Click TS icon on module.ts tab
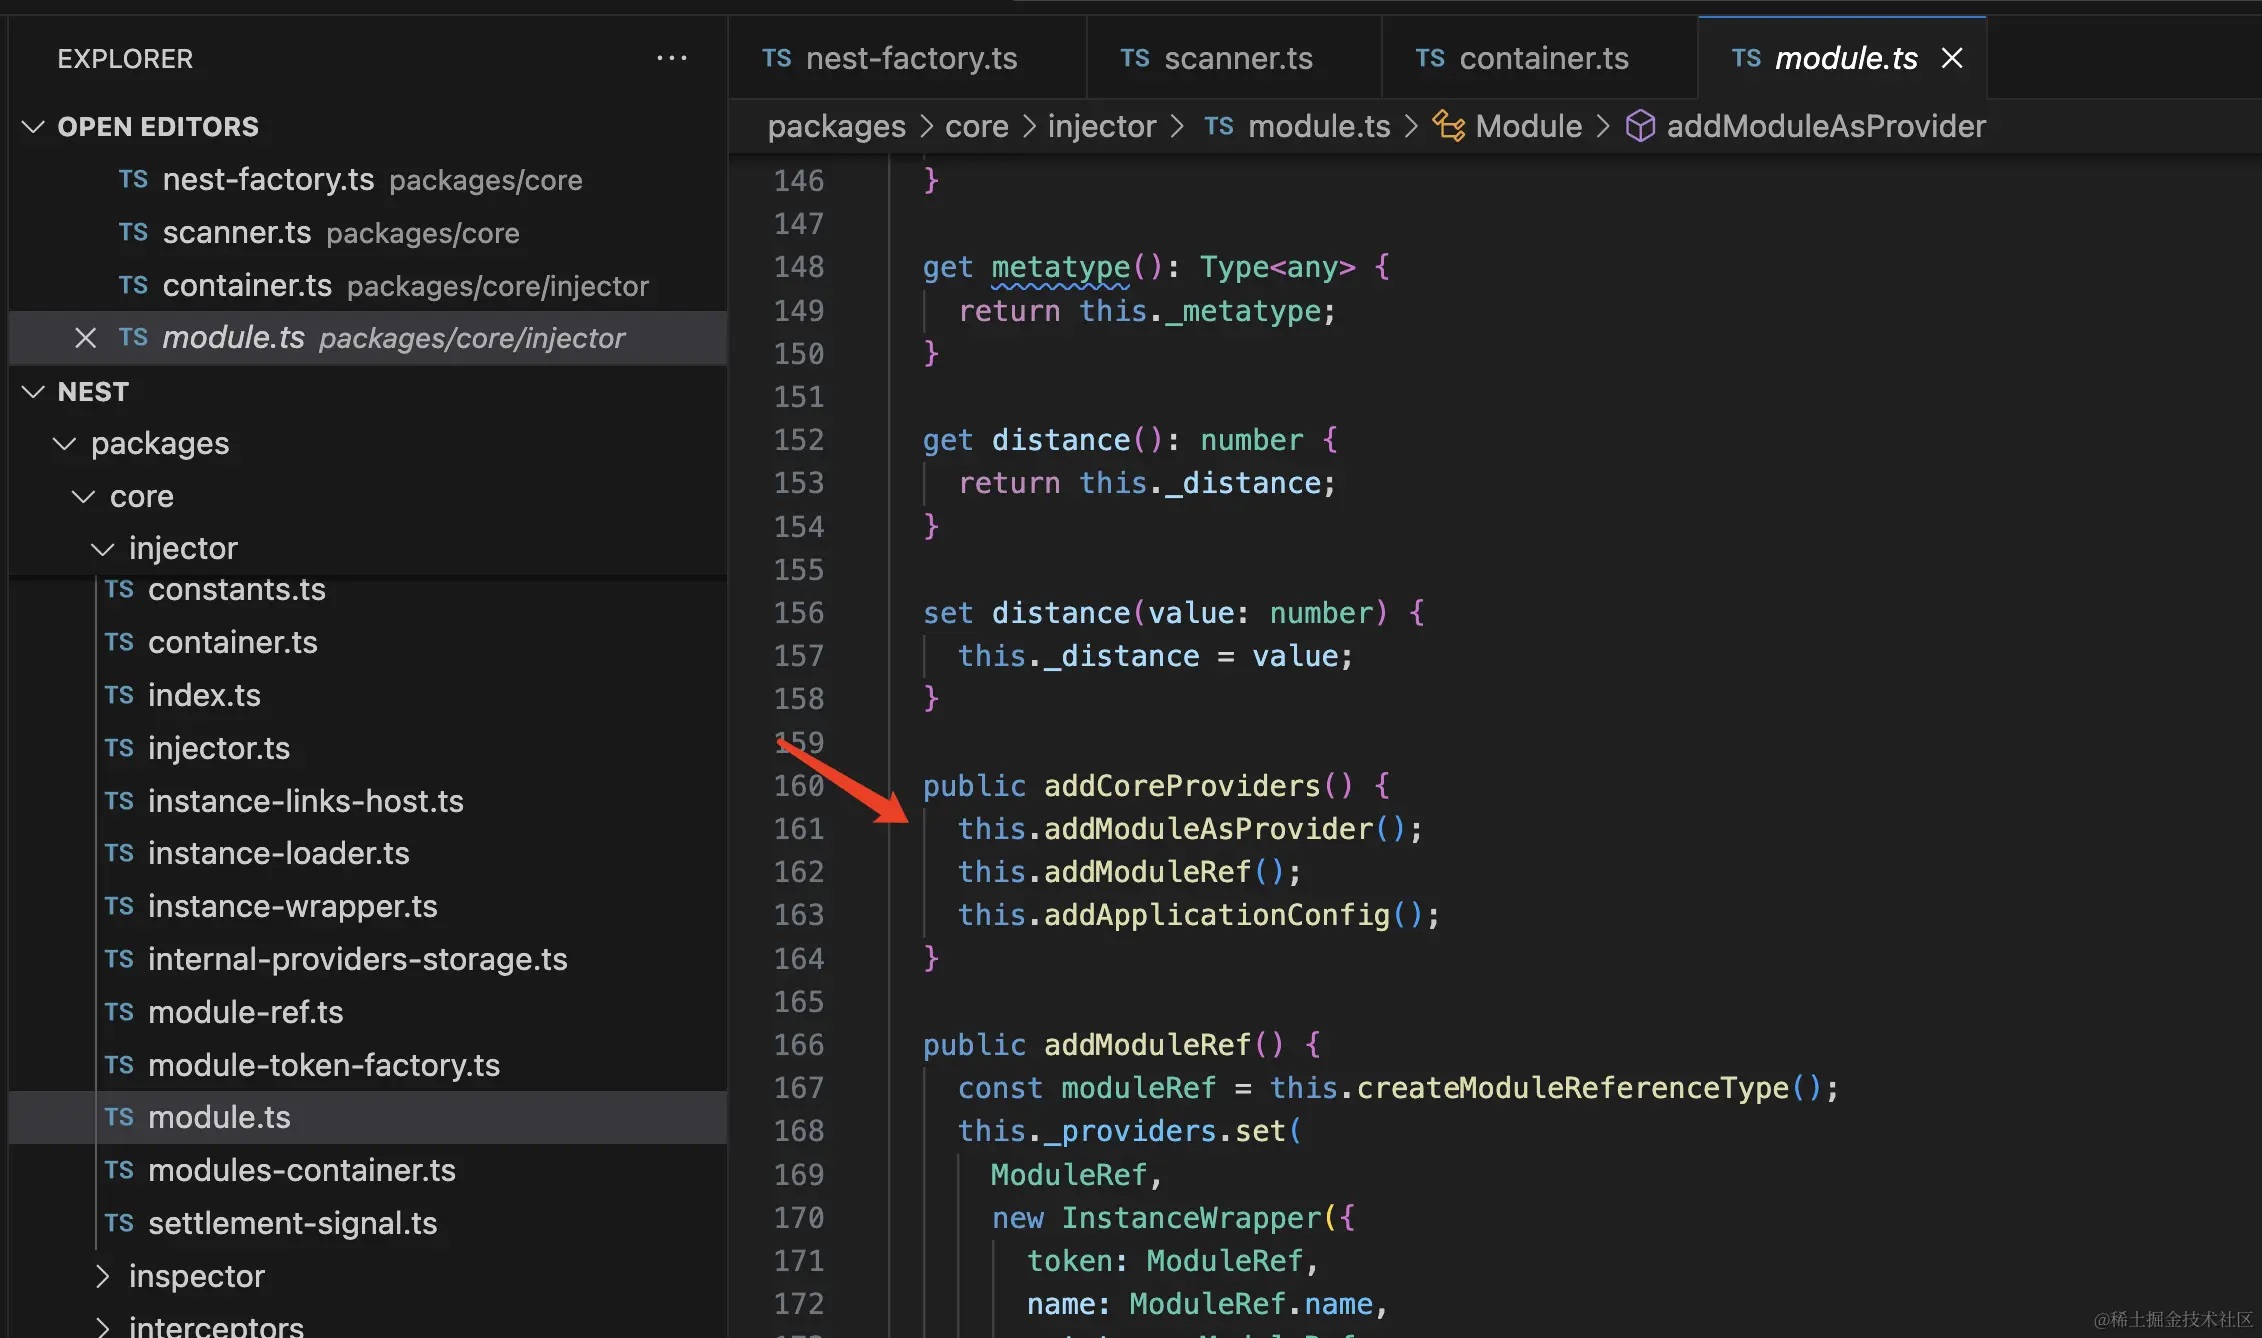This screenshot has height=1338, width=2262. (x=1746, y=58)
